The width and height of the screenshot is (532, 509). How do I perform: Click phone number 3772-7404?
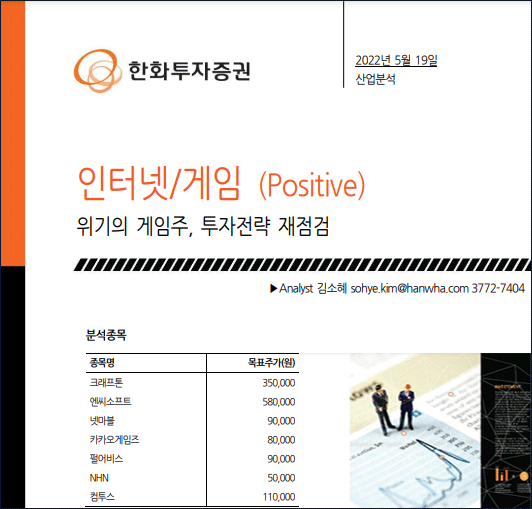click(498, 288)
